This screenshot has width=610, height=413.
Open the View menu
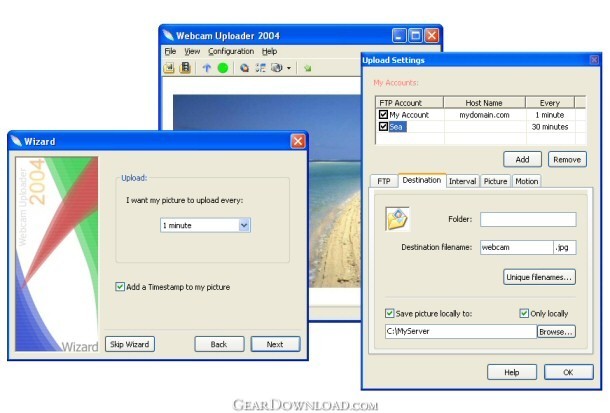(192, 51)
